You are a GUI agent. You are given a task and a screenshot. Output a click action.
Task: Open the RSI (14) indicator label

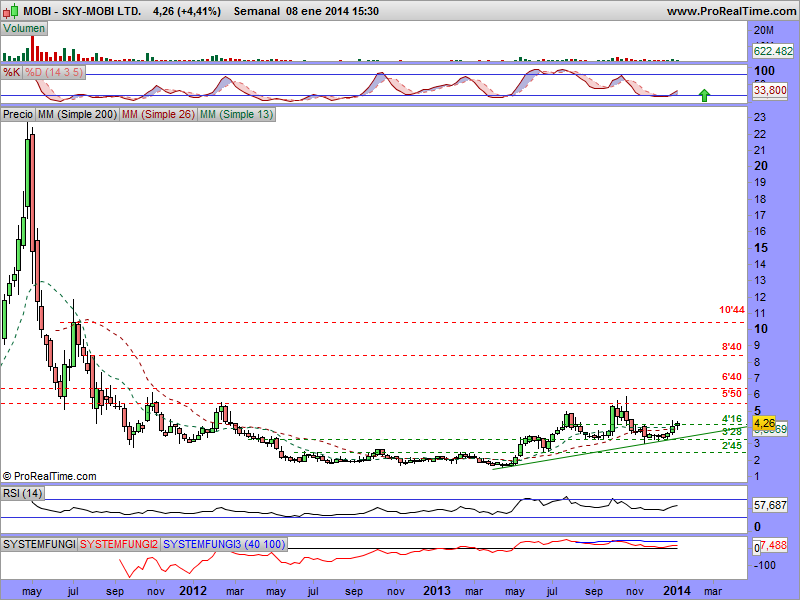coord(22,493)
